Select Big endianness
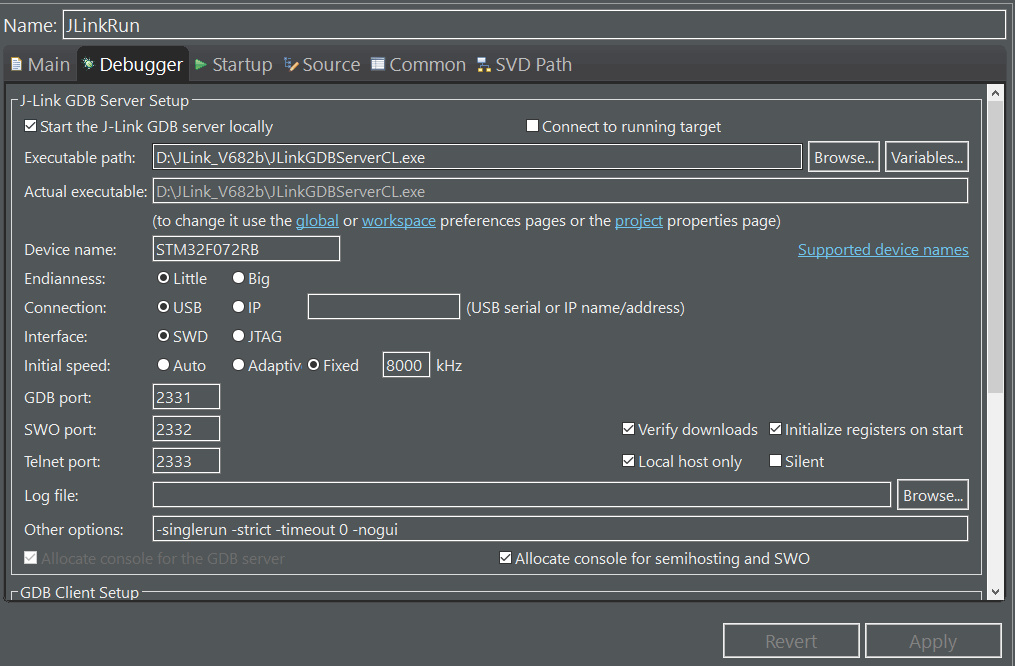This screenshot has height=666, width=1015. [x=239, y=278]
